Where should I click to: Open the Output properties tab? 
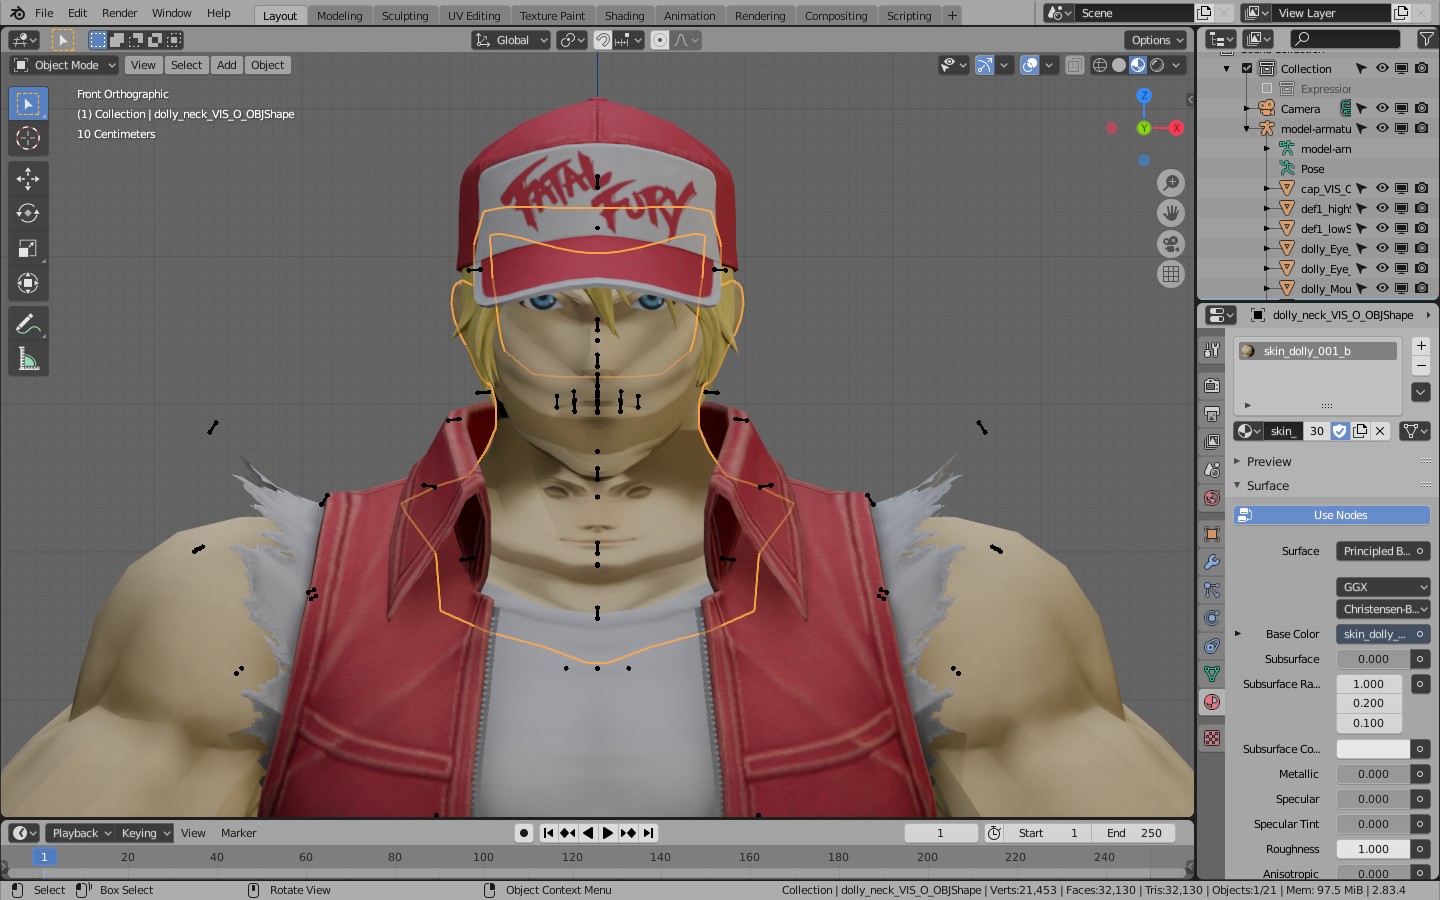pos(1212,413)
